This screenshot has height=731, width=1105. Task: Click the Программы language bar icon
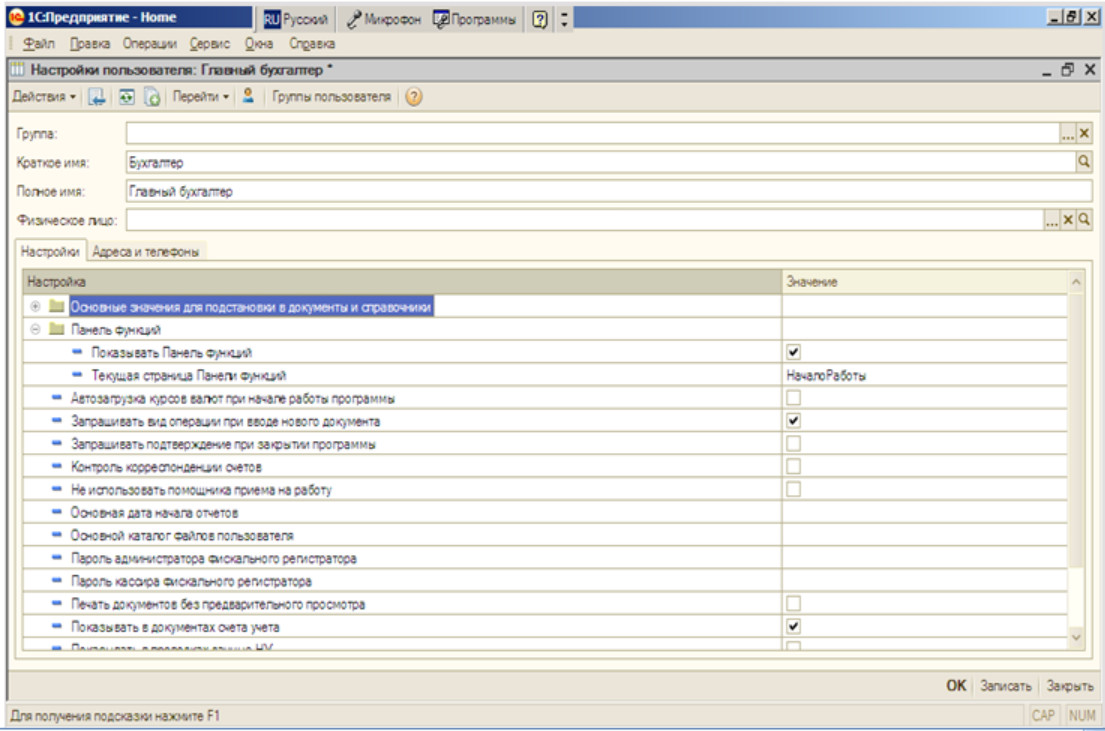tap(475, 19)
